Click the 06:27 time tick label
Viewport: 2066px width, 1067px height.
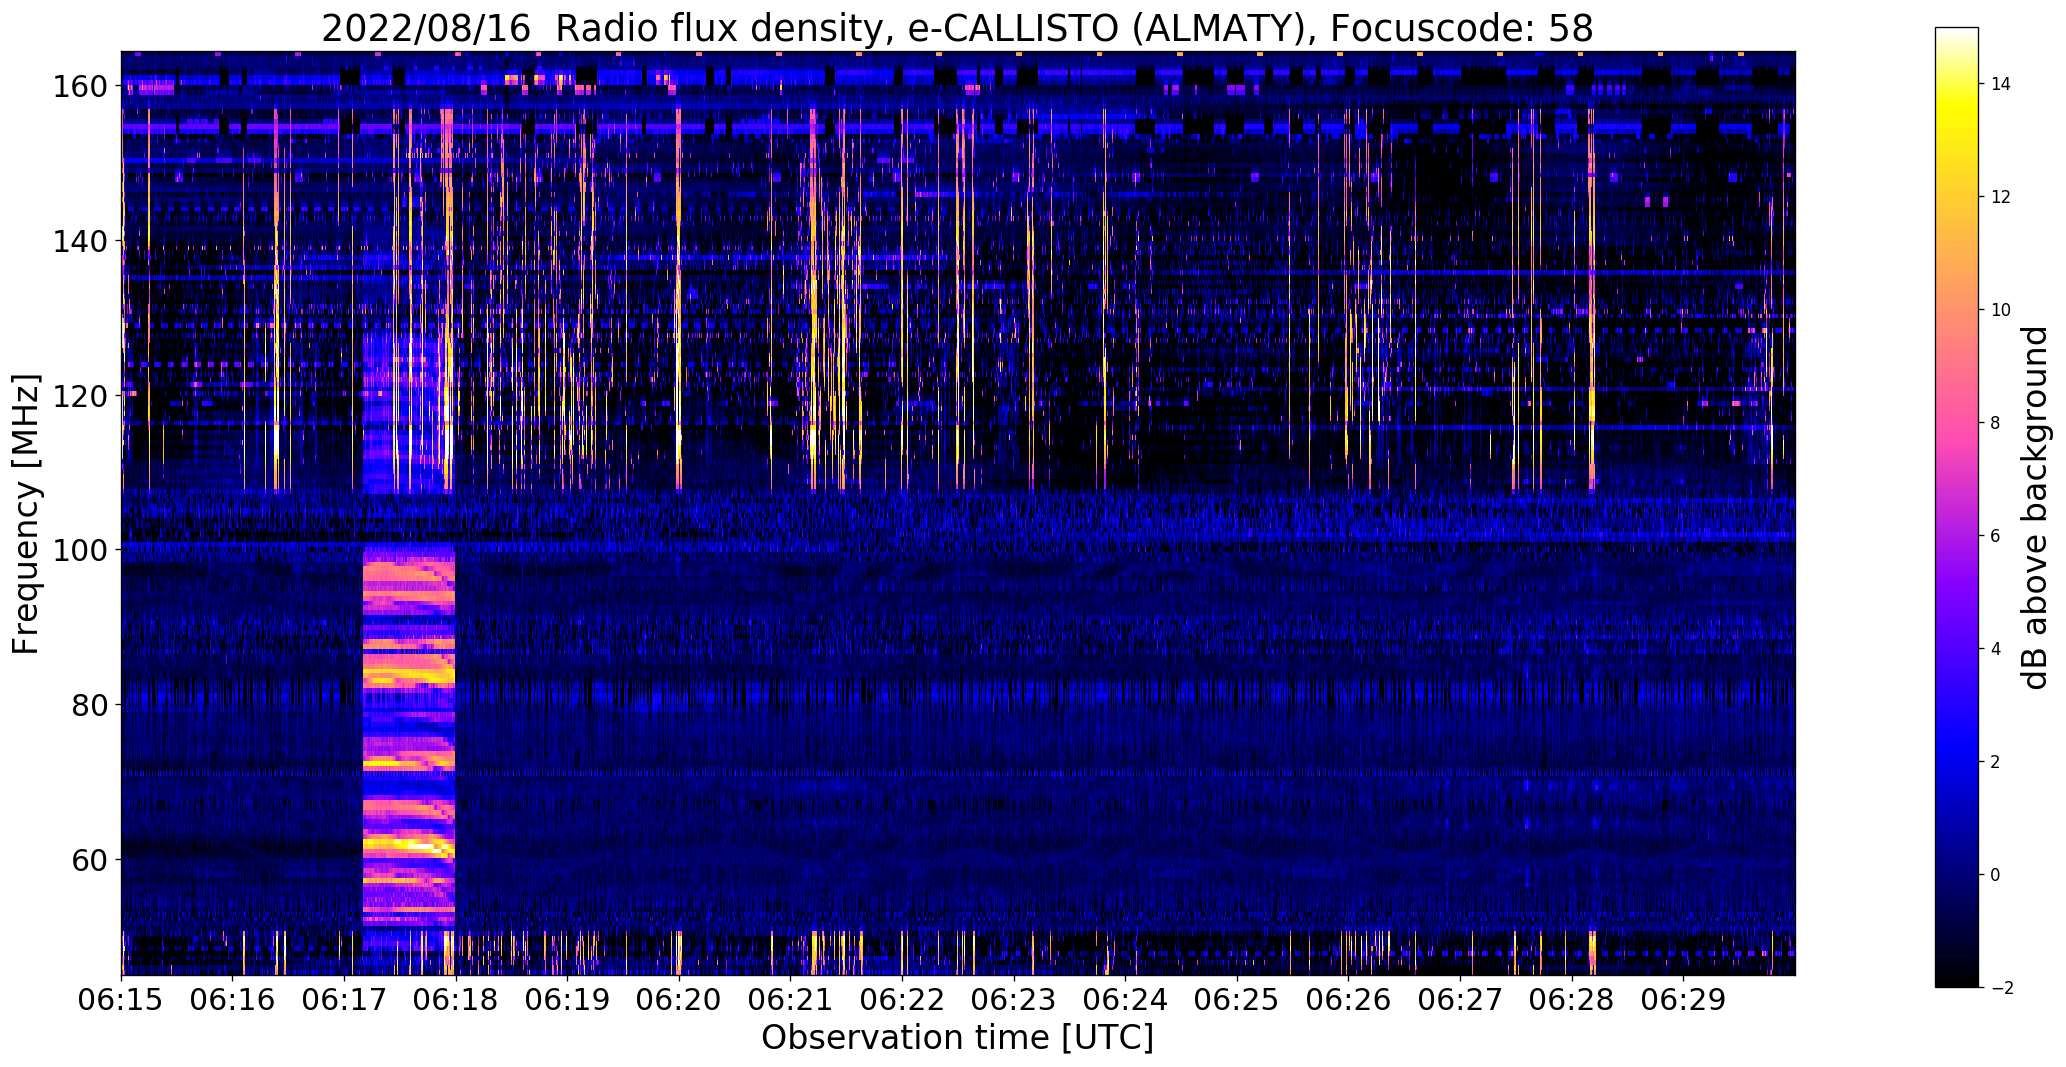click(x=1460, y=1000)
